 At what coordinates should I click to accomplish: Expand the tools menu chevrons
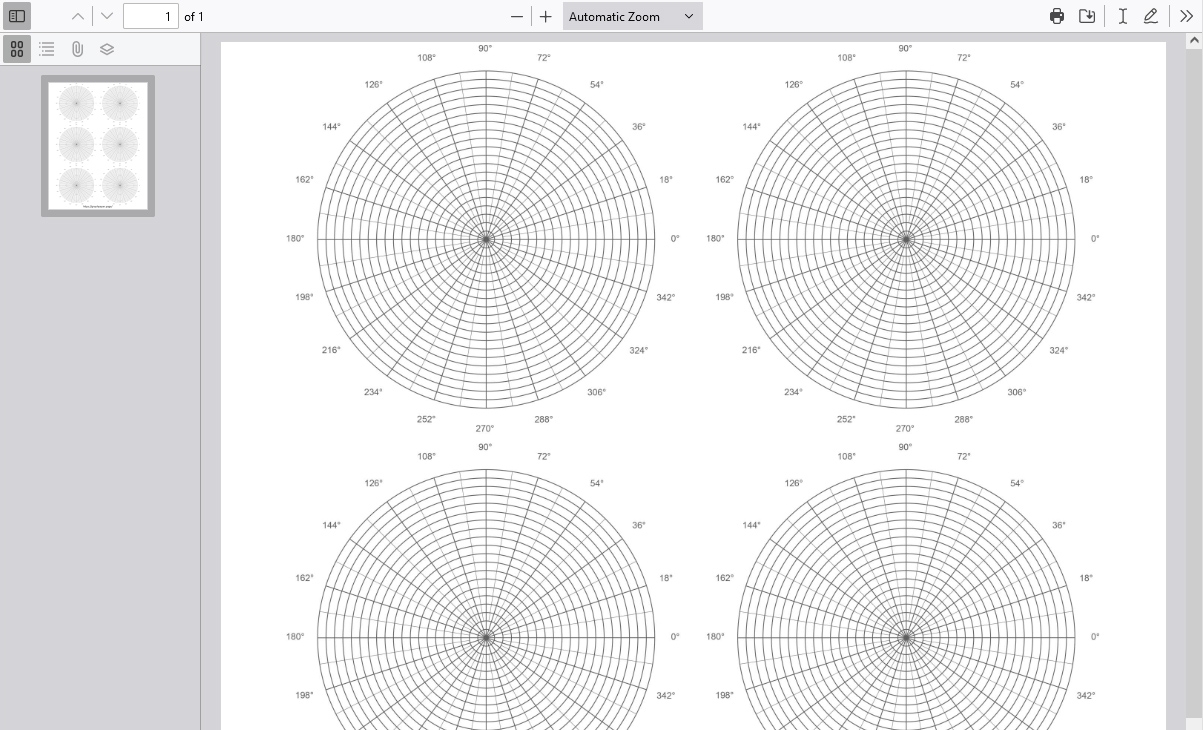1186,16
